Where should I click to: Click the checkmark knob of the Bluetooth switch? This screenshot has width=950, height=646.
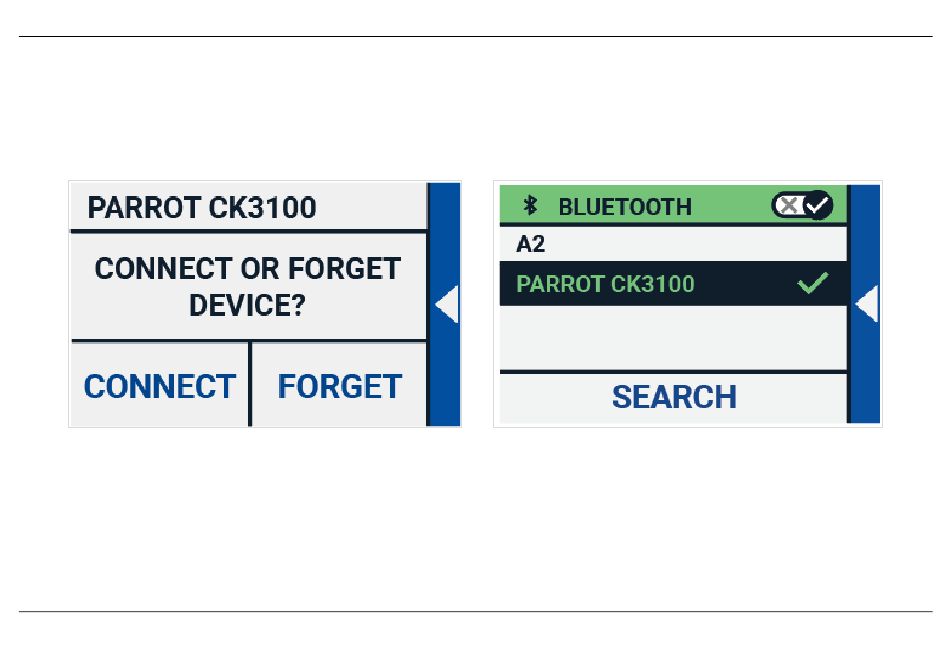point(819,205)
